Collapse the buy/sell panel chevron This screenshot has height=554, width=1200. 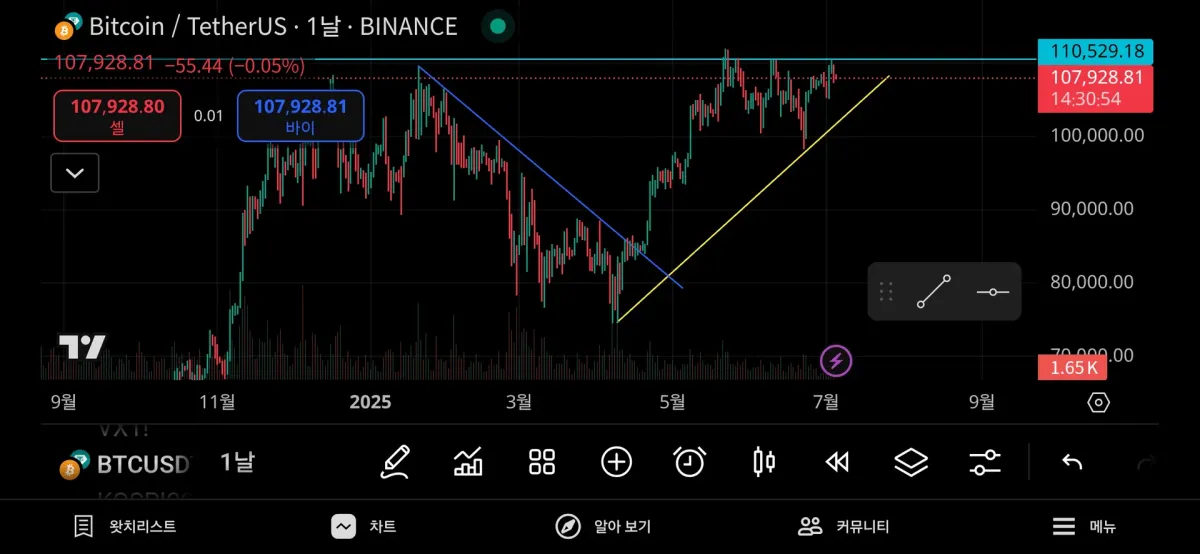click(75, 173)
